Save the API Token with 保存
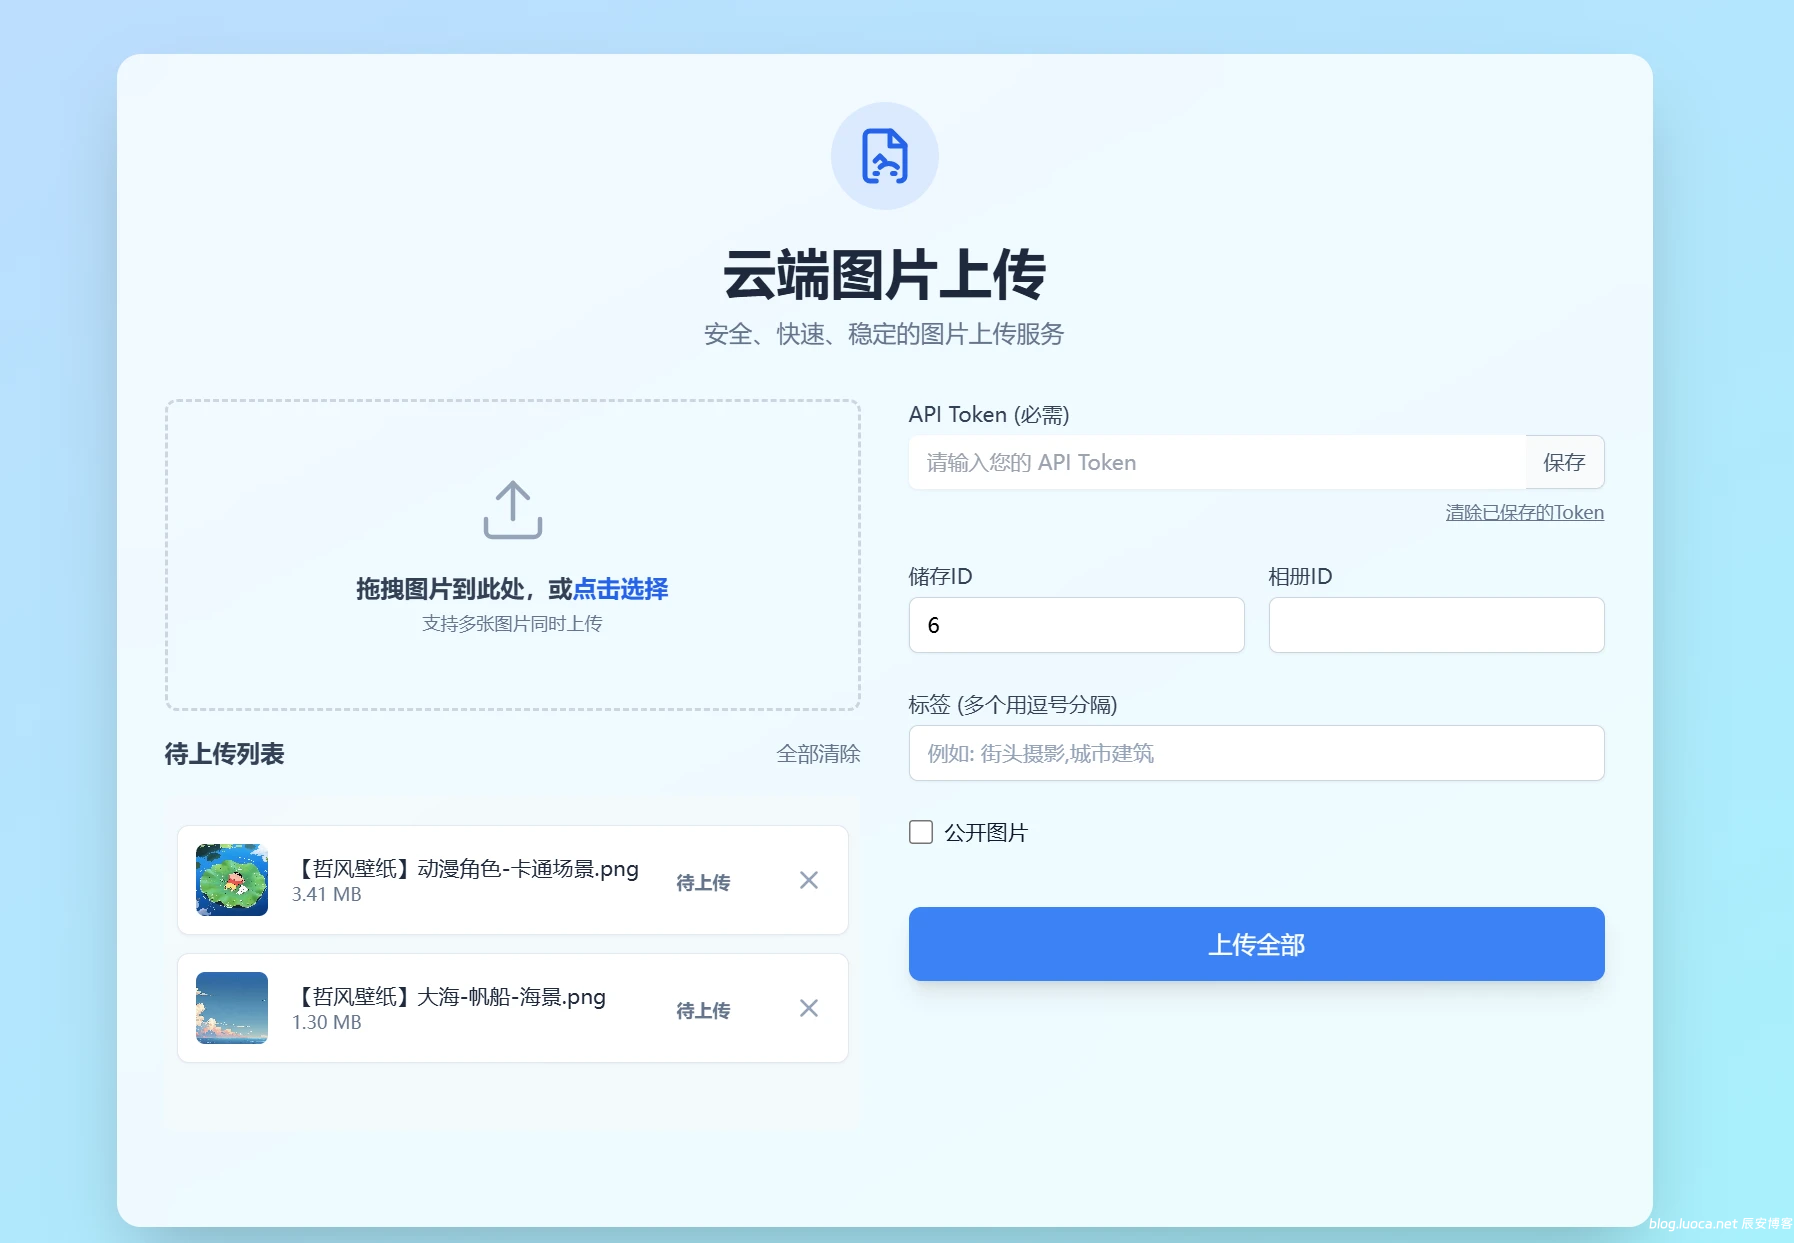The width and height of the screenshot is (1794, 1243). (1564, 462)
